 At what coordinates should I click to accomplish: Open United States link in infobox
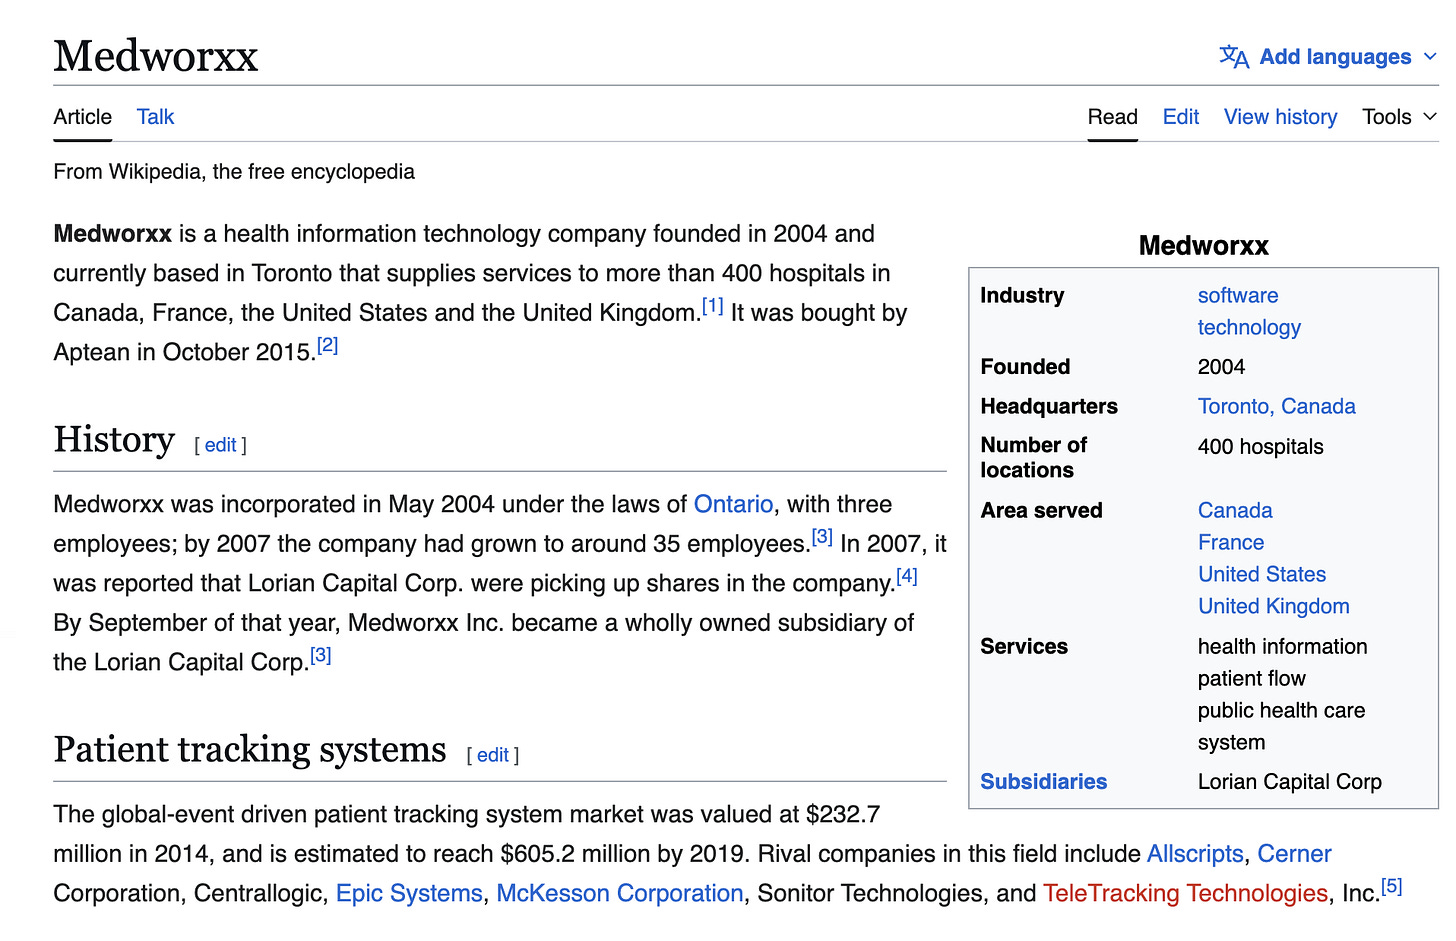click(x=1262, y=574)
